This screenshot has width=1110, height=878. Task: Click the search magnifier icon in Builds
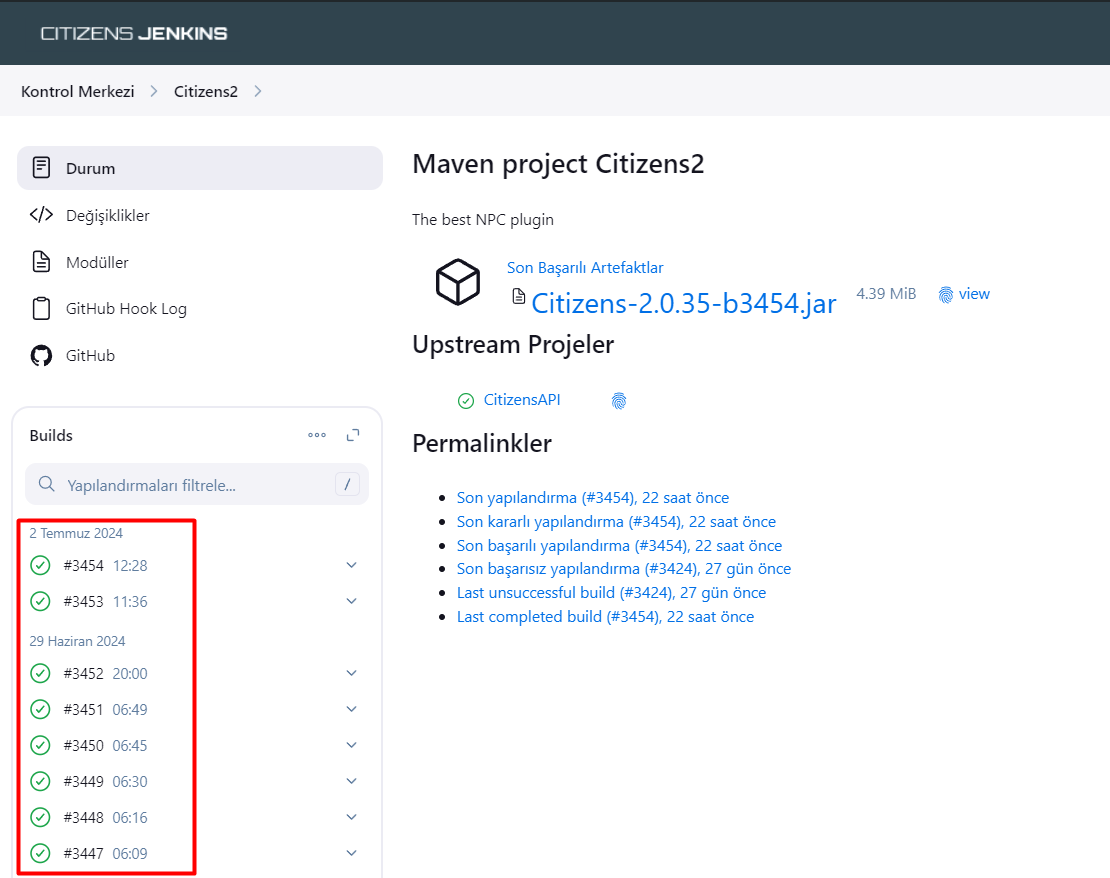coord(47,484)
